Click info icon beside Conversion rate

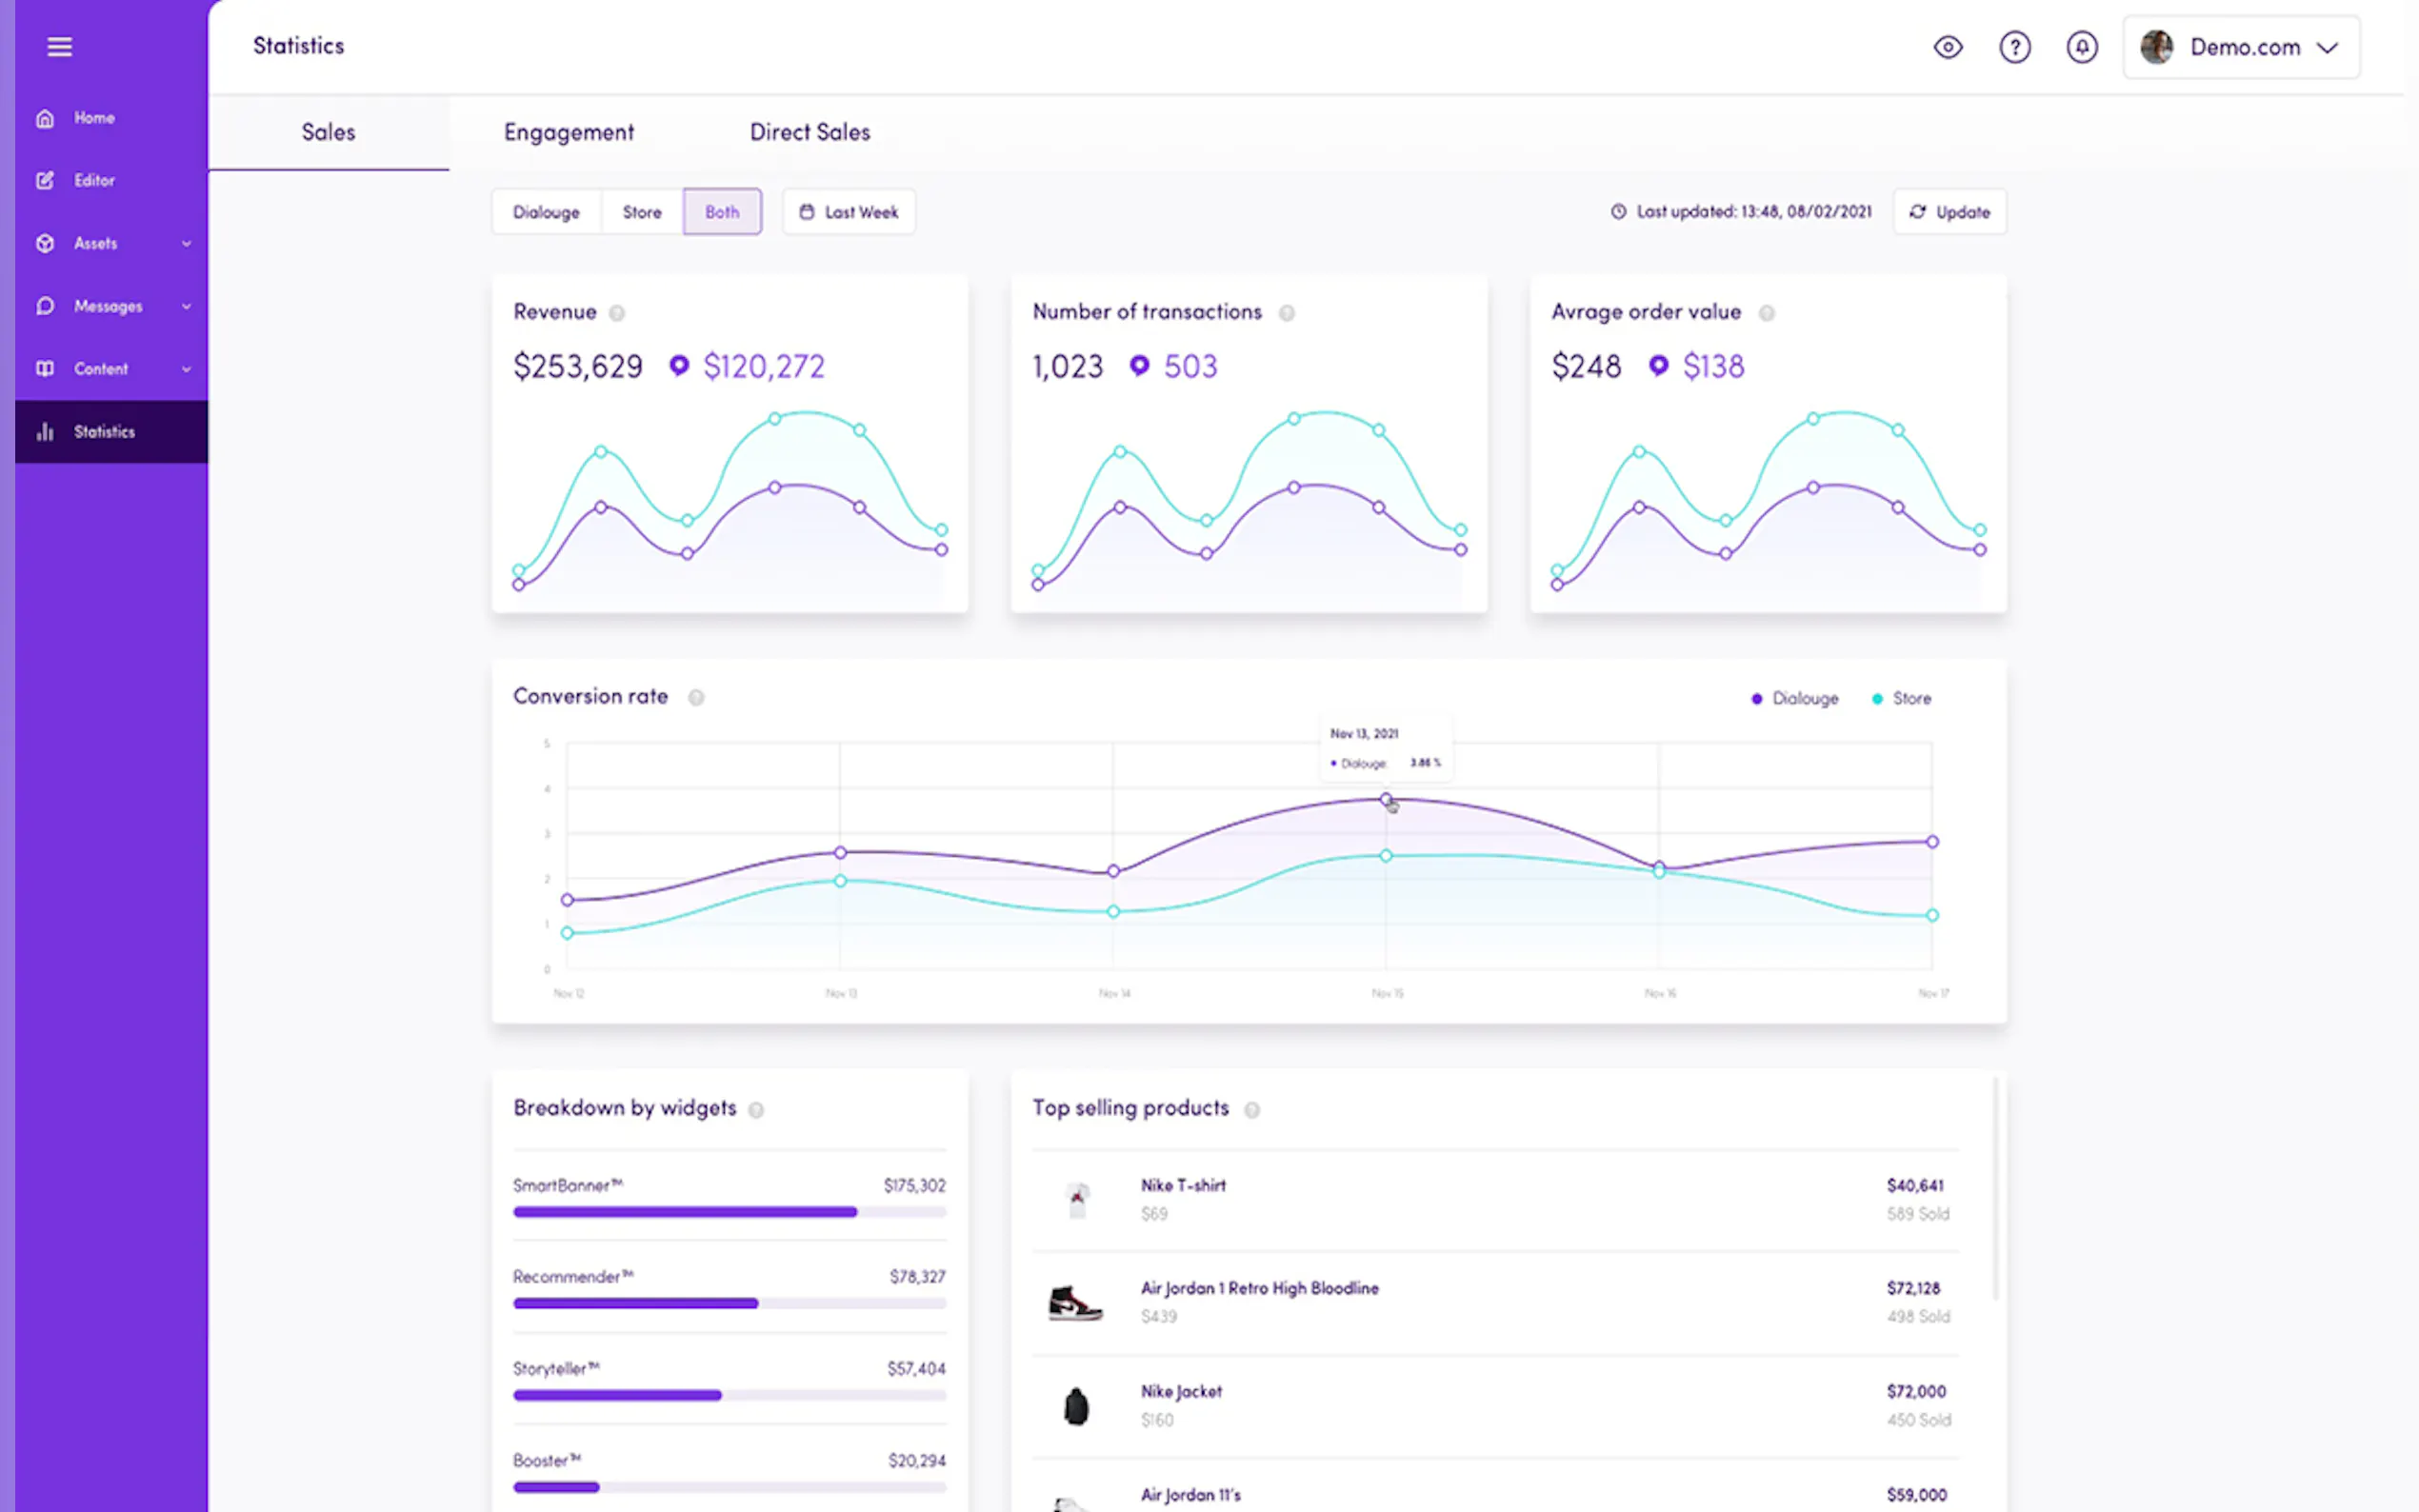[696, 698]
